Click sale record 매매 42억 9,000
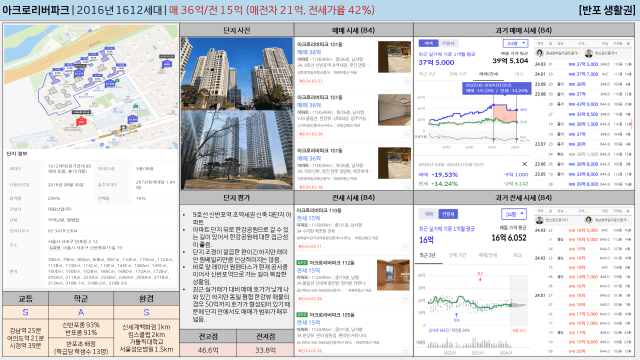 pyautogui.click(x=583, y=104)
